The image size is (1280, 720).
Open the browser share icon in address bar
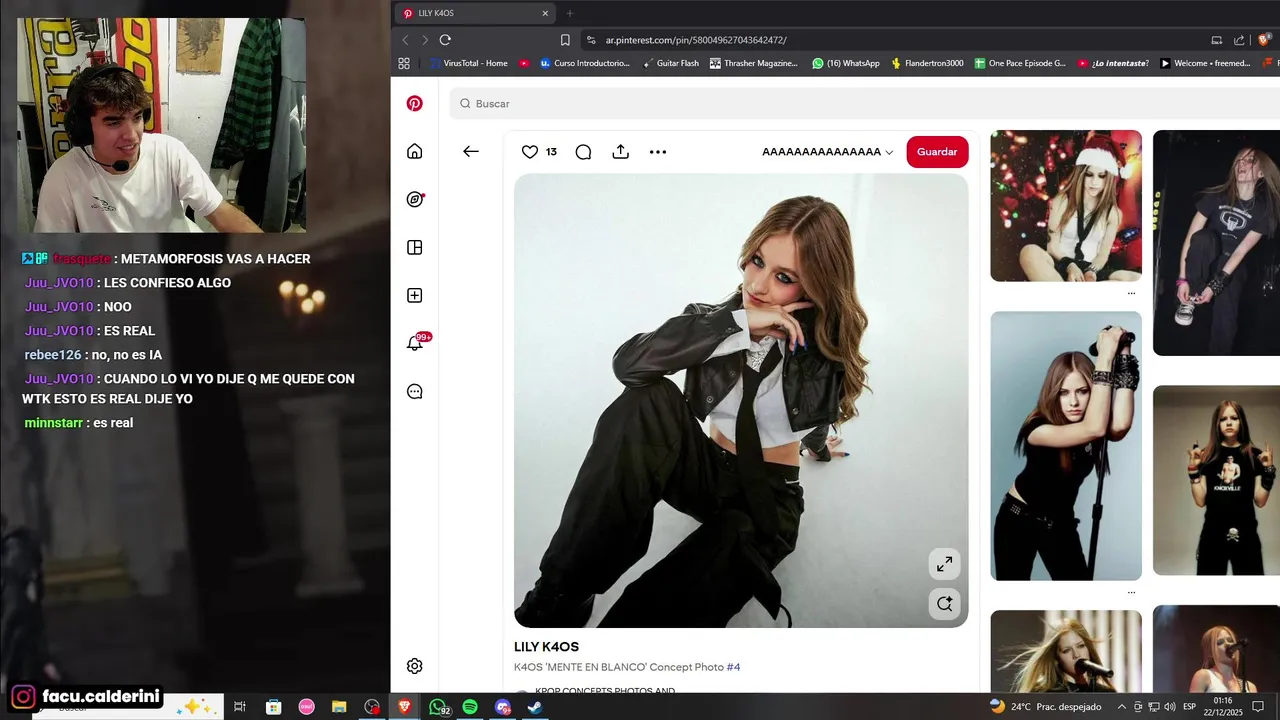pyautogui.click(x=1240, y=40)
